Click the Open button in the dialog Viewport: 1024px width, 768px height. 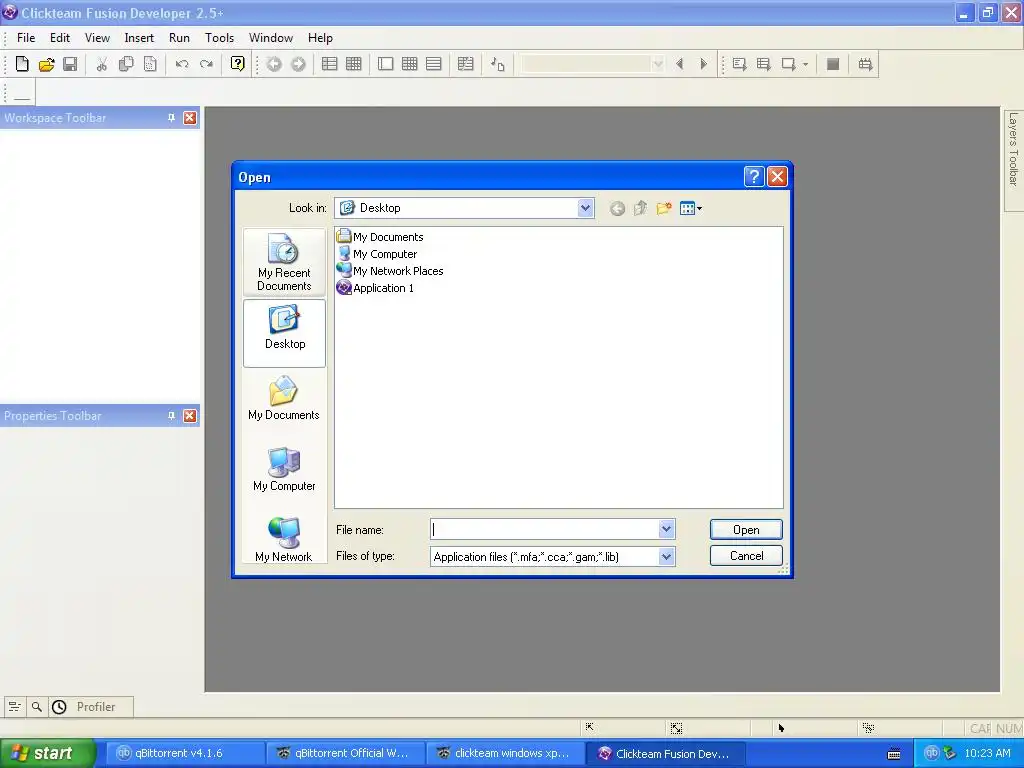pyautogui.click(x=746, y=530)
